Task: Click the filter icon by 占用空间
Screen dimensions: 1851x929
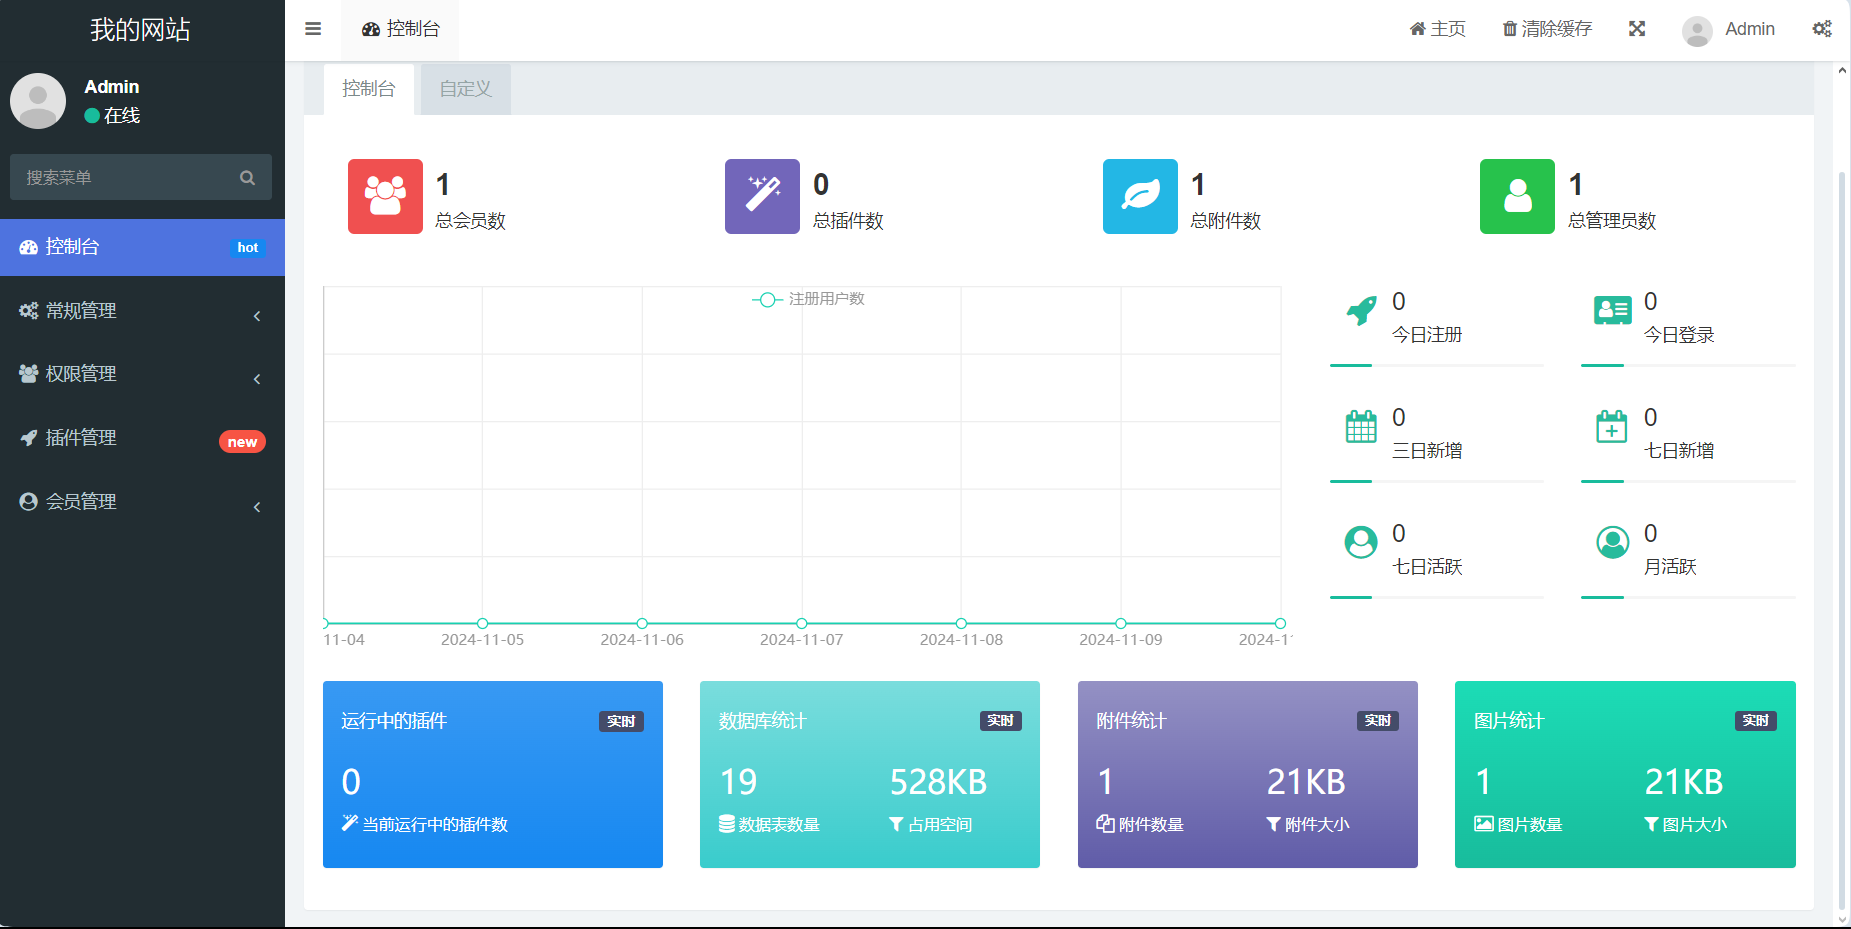Action: pos(896,824)
